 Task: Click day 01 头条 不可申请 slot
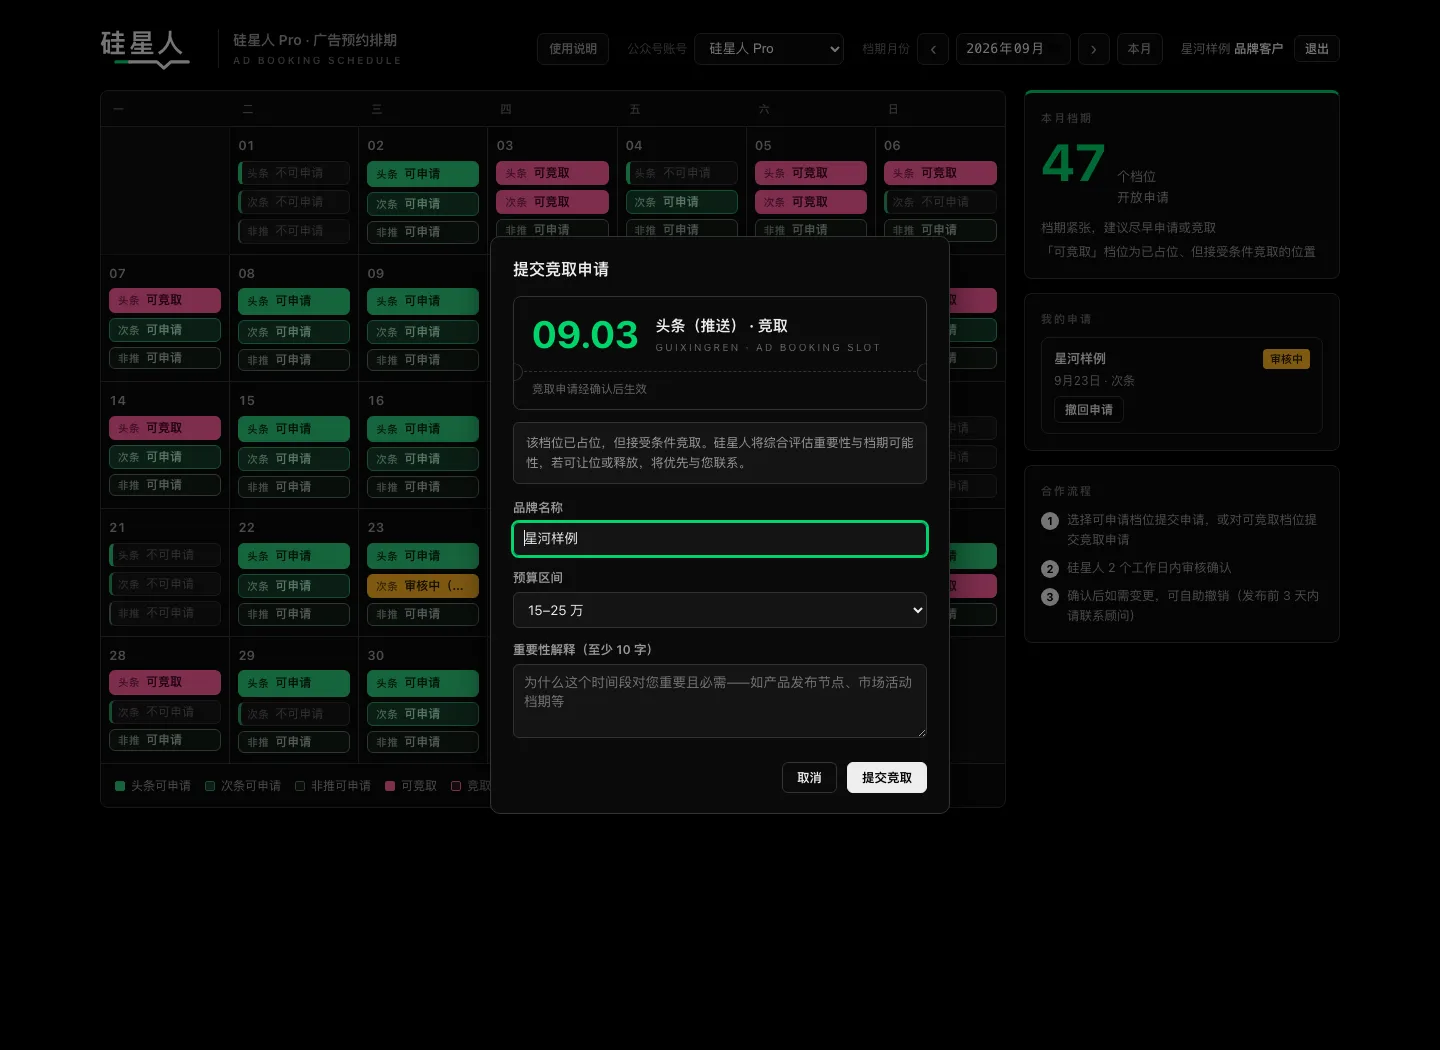pos(293,173)
